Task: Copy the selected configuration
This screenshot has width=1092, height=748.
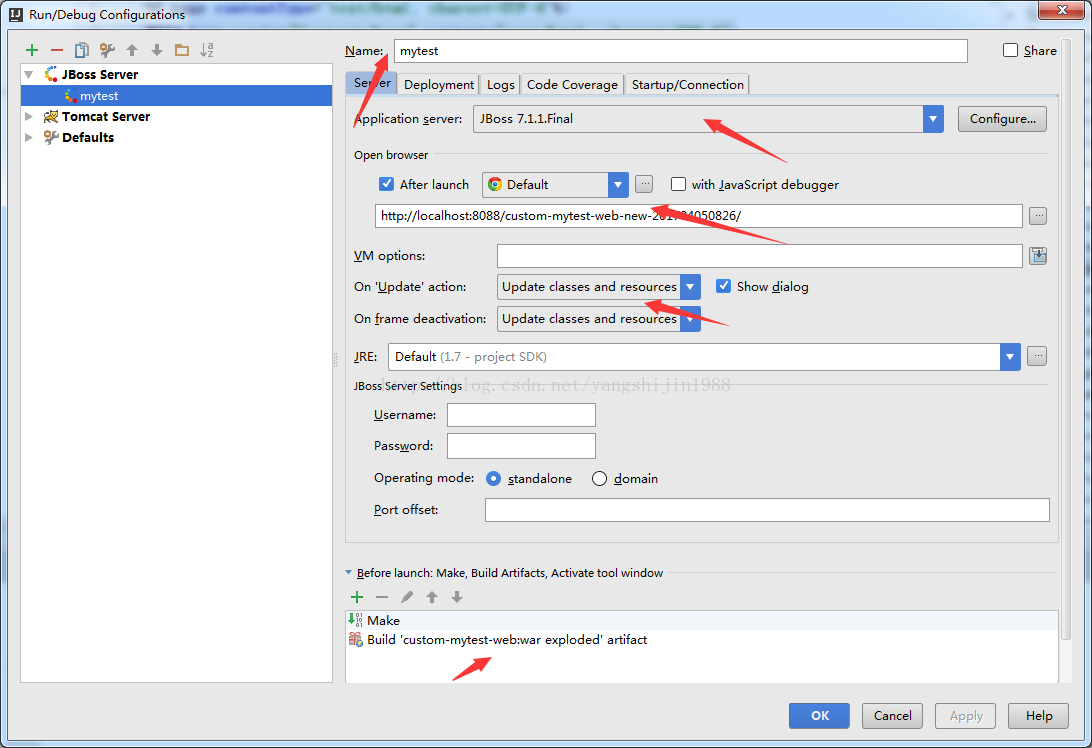Action: click(81, 50)
